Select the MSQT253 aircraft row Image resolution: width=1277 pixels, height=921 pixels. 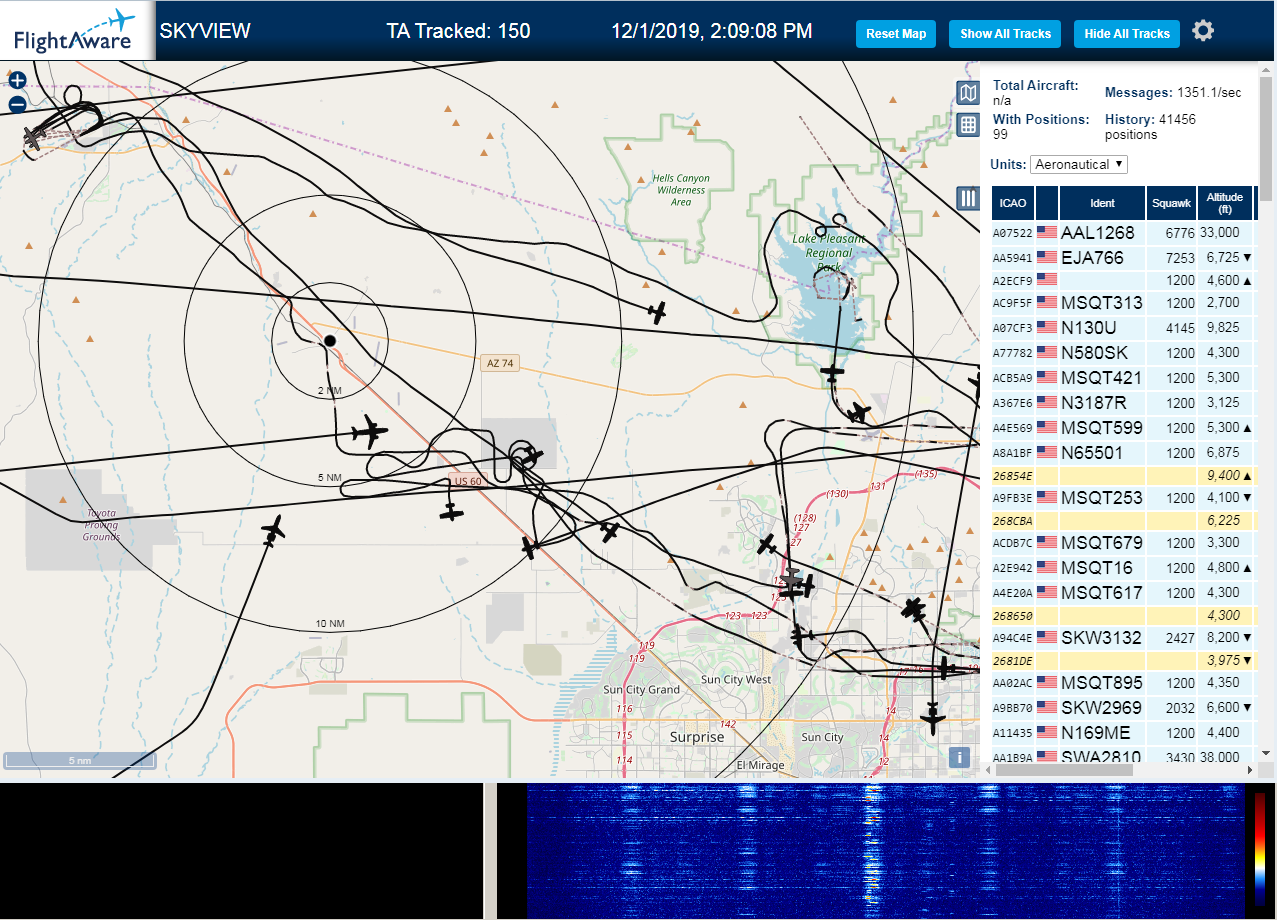[1122, 497]
